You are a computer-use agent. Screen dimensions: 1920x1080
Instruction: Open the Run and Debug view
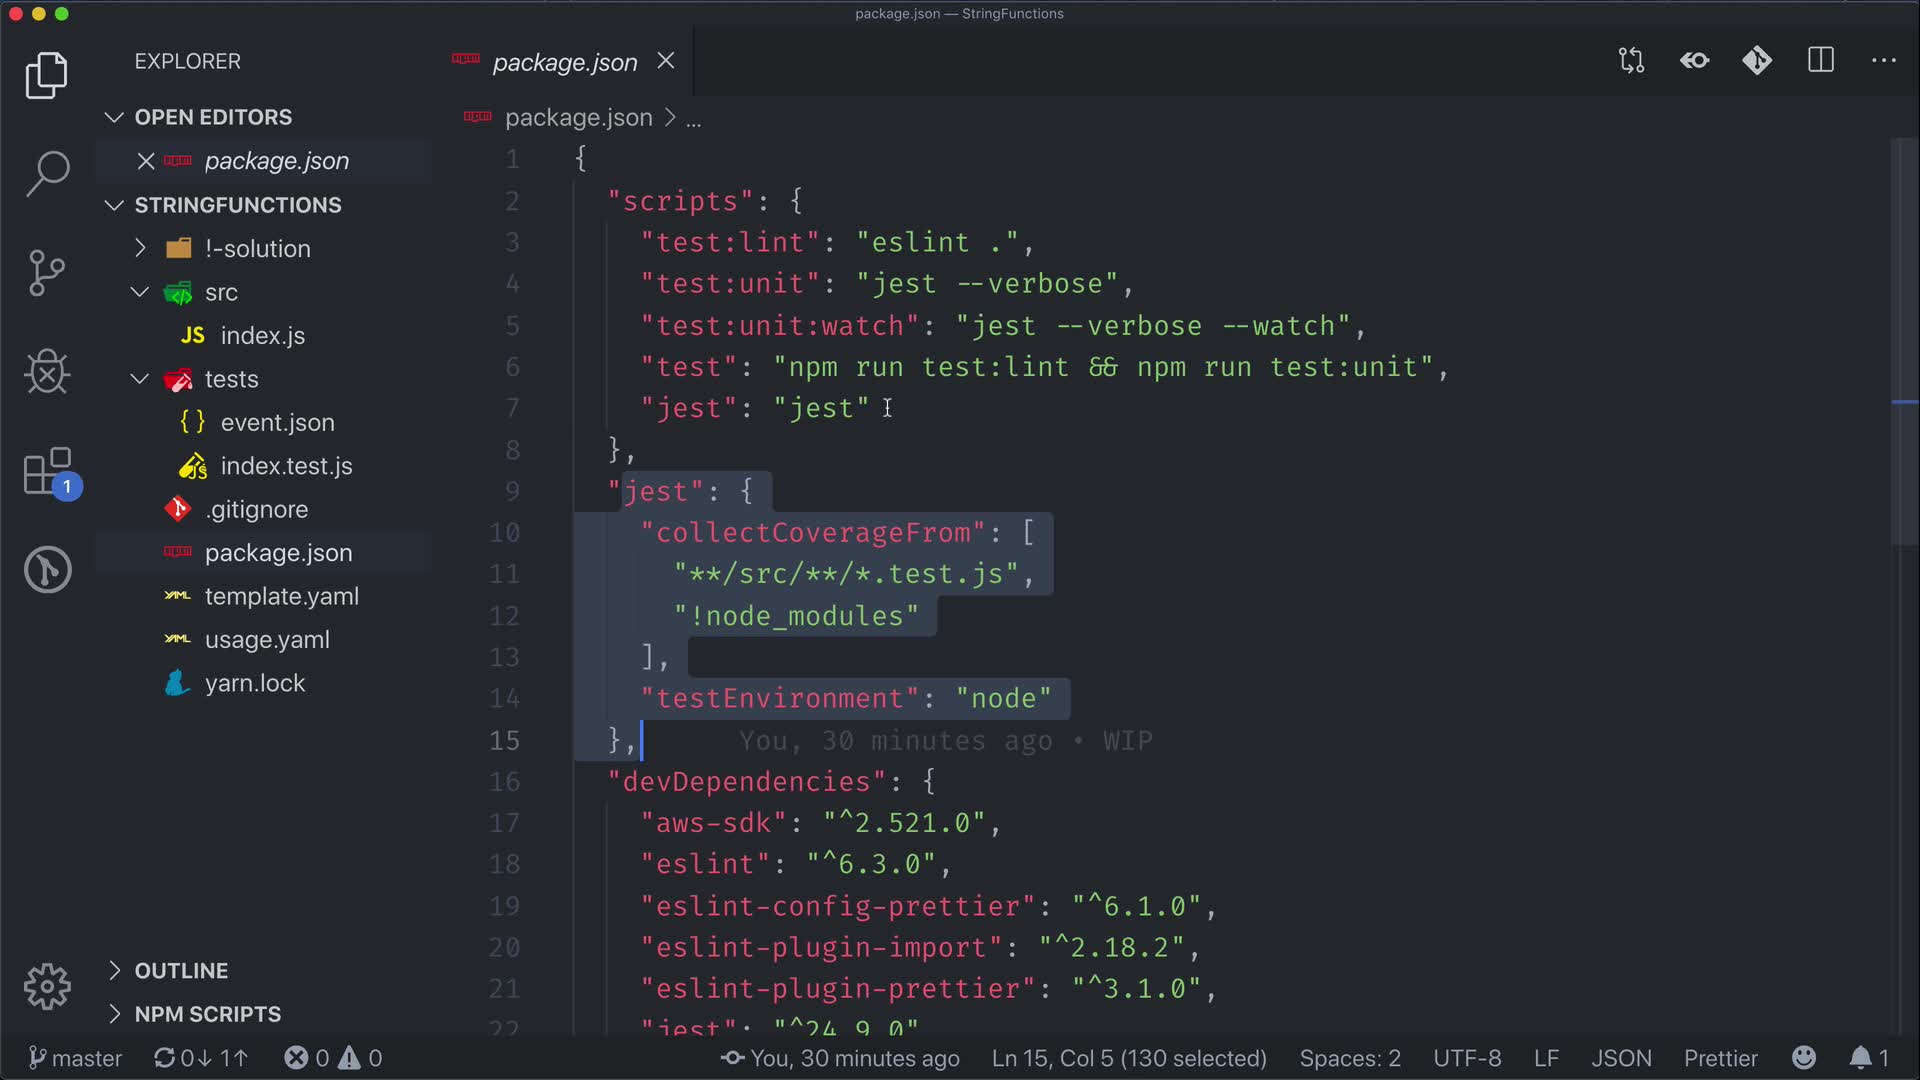(x=47, y=372)
